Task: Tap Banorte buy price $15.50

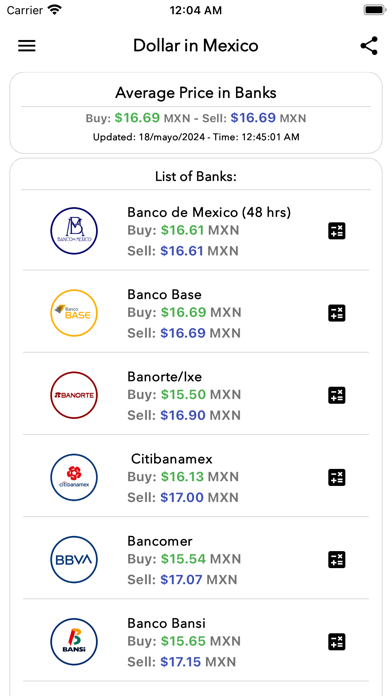Action: (x=183, y=395)
